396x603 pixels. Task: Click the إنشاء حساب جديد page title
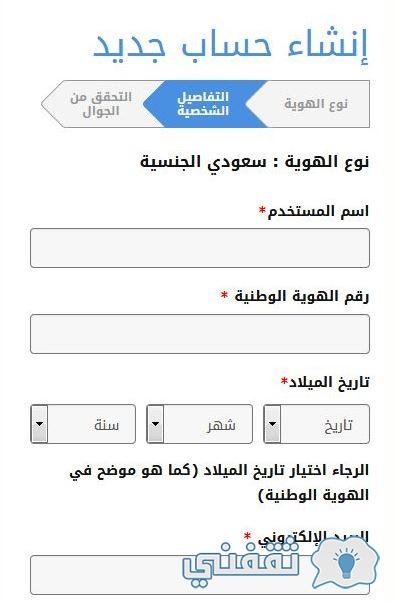point(231,47)
